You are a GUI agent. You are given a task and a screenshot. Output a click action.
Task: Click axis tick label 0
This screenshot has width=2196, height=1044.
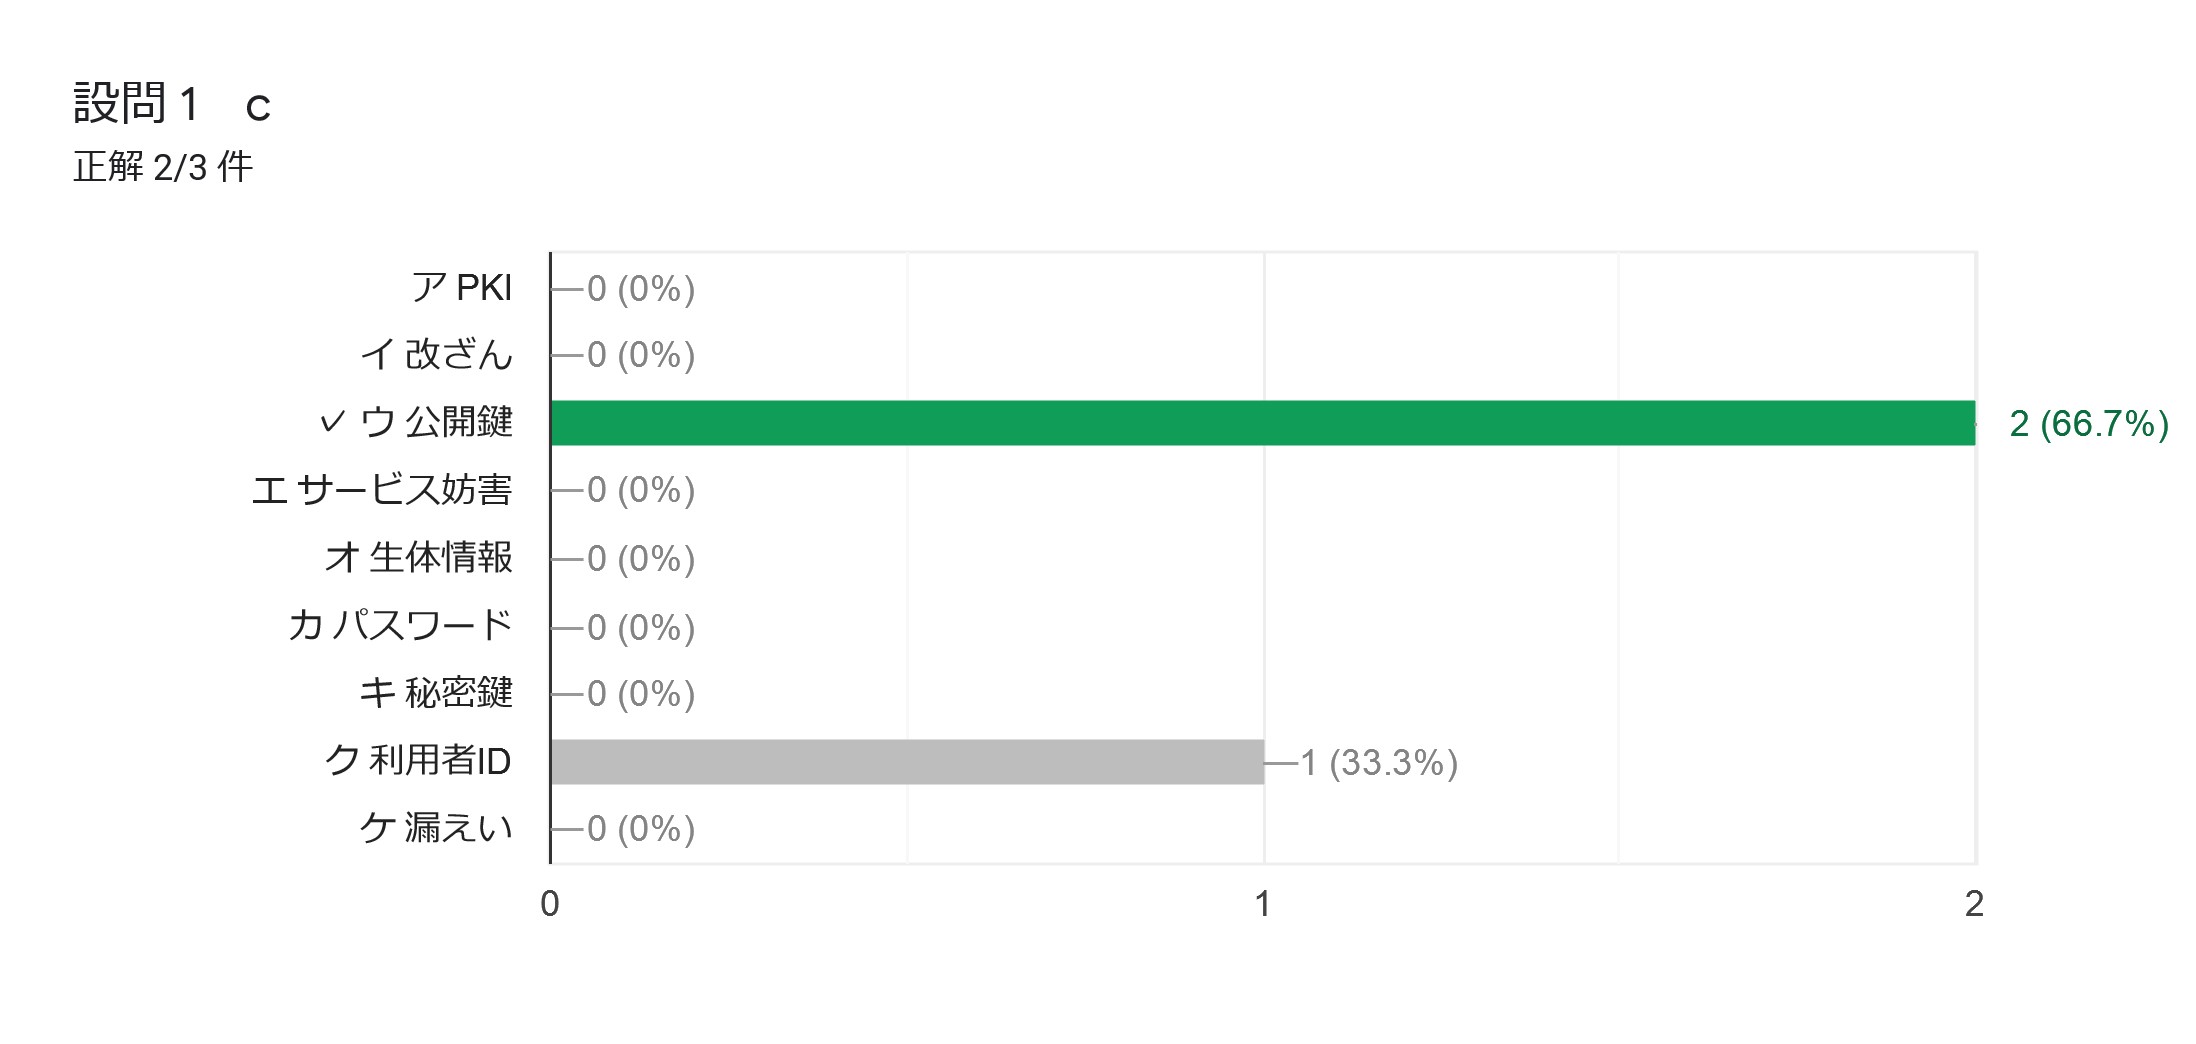tap(550, 904)
